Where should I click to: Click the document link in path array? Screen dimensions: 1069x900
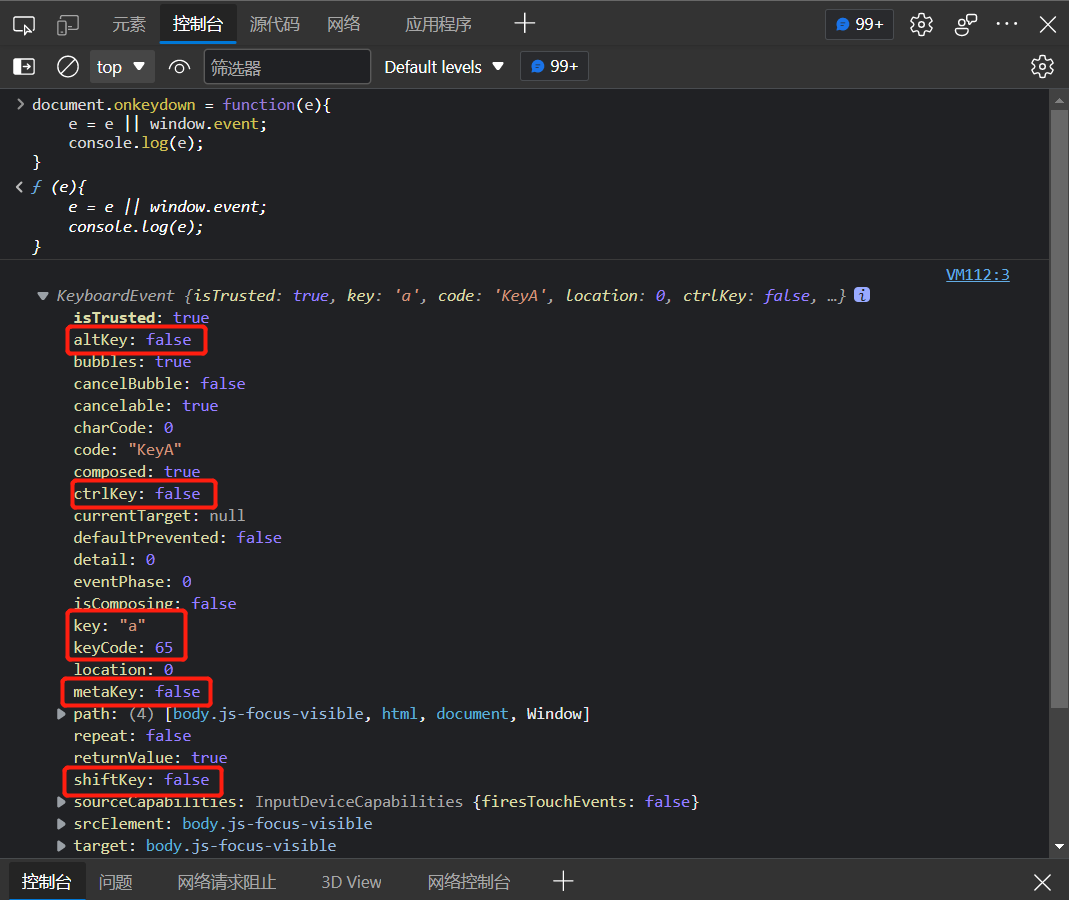[x=472, y=714]
